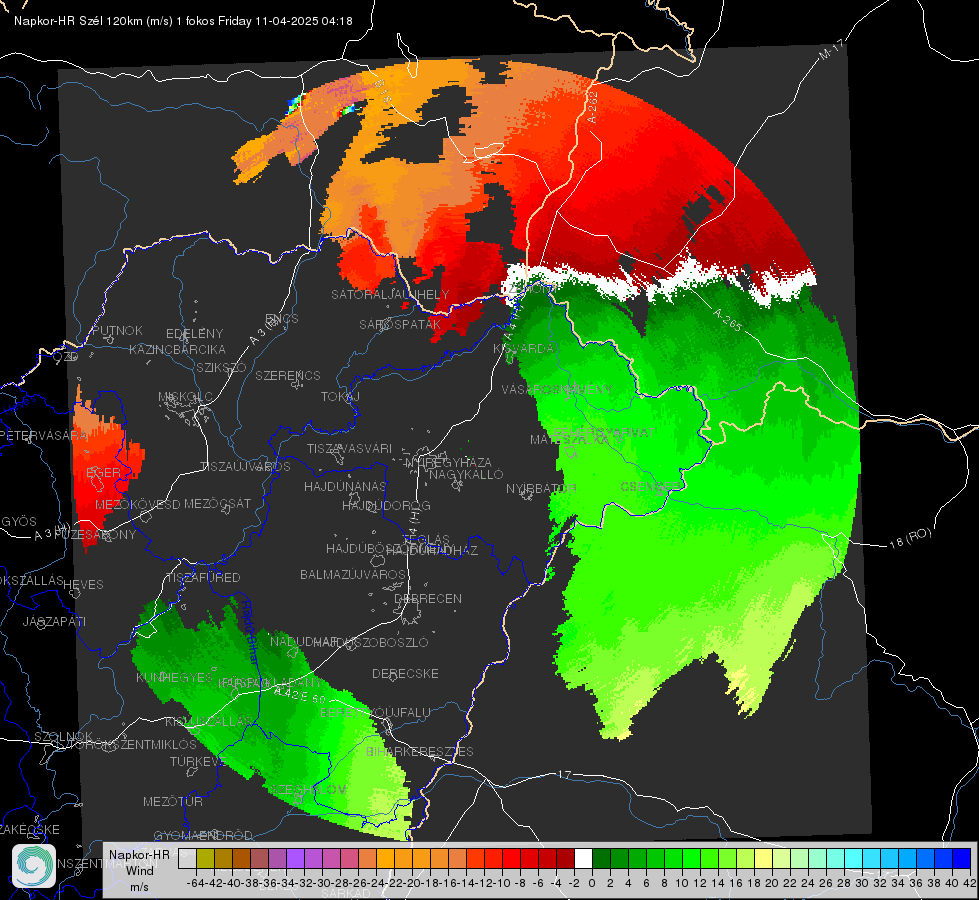The height and width of the screenshot is (900, 979).
Task: Click the FÜZESABONY city label
Action: (x=95, y=535)
